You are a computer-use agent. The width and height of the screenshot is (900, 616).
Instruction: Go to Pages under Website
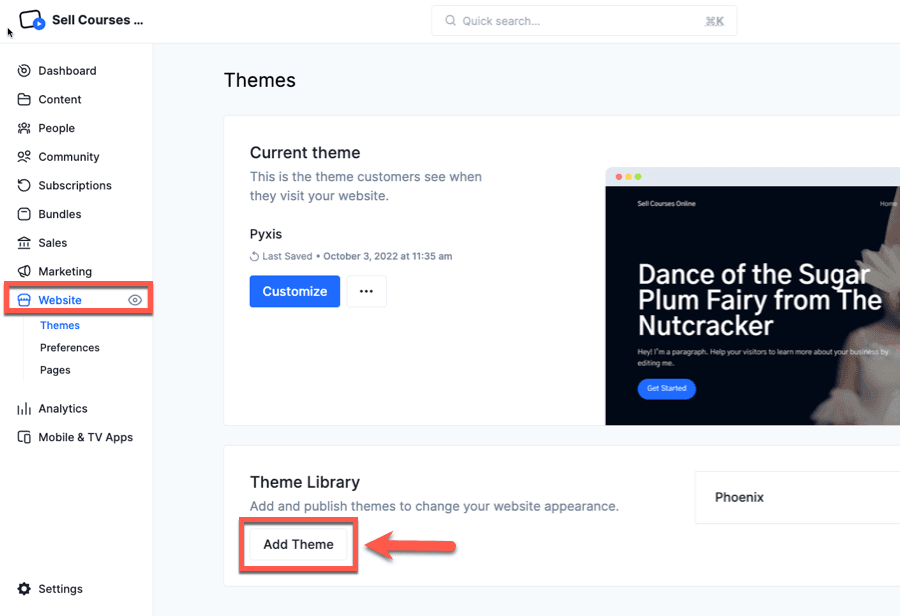click(55, 370)
